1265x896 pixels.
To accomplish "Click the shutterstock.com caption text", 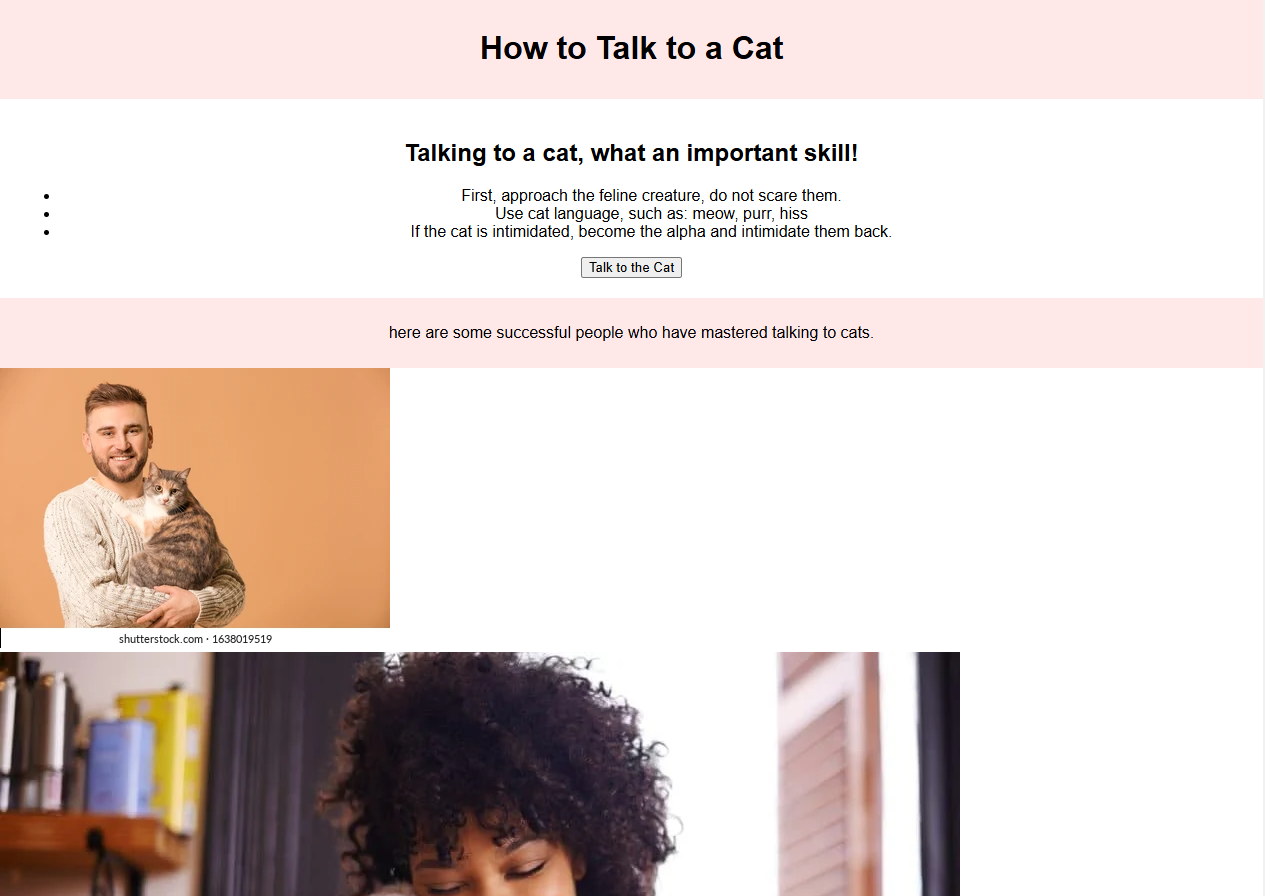I will pos(161,639).
